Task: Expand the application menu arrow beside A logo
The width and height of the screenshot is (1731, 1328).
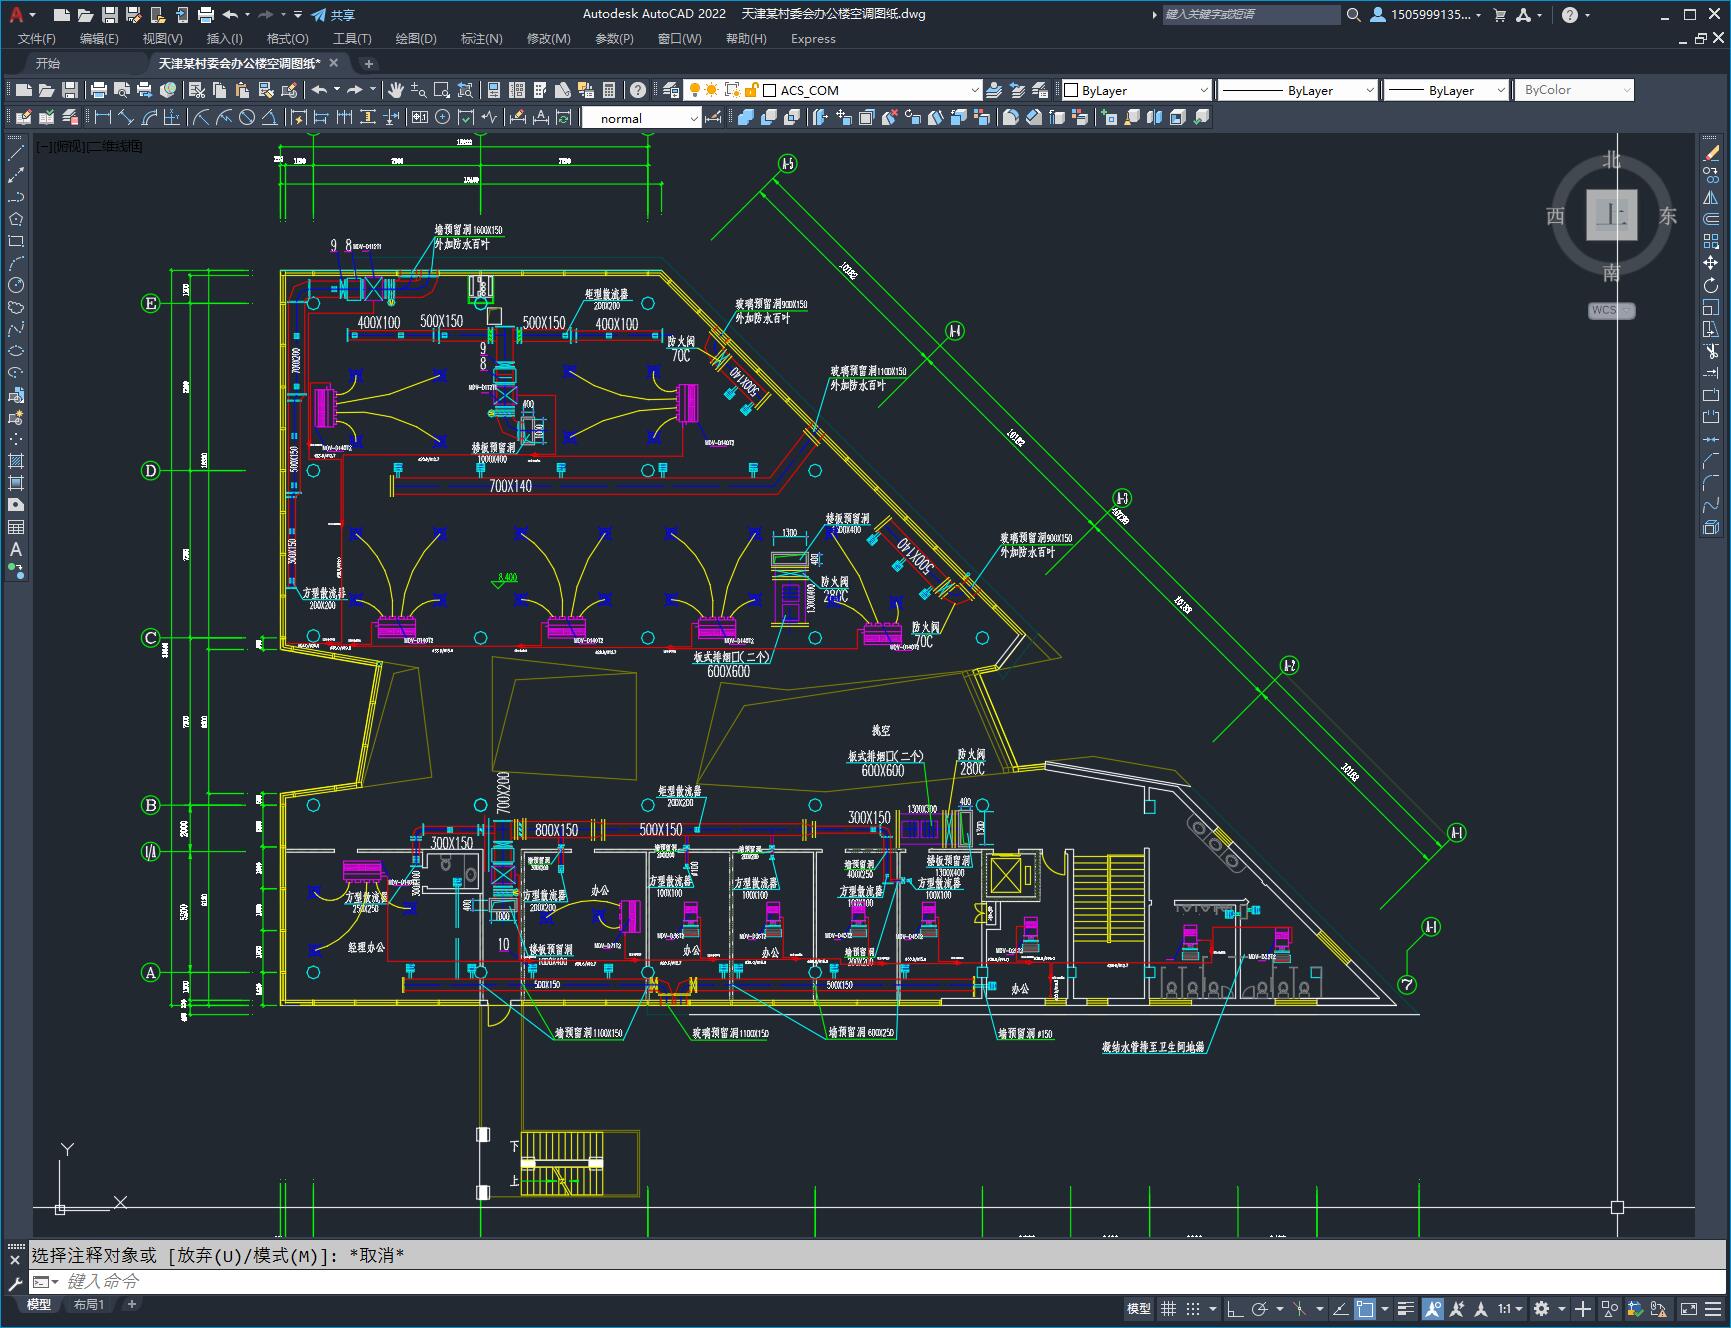Action: (32, 15)
